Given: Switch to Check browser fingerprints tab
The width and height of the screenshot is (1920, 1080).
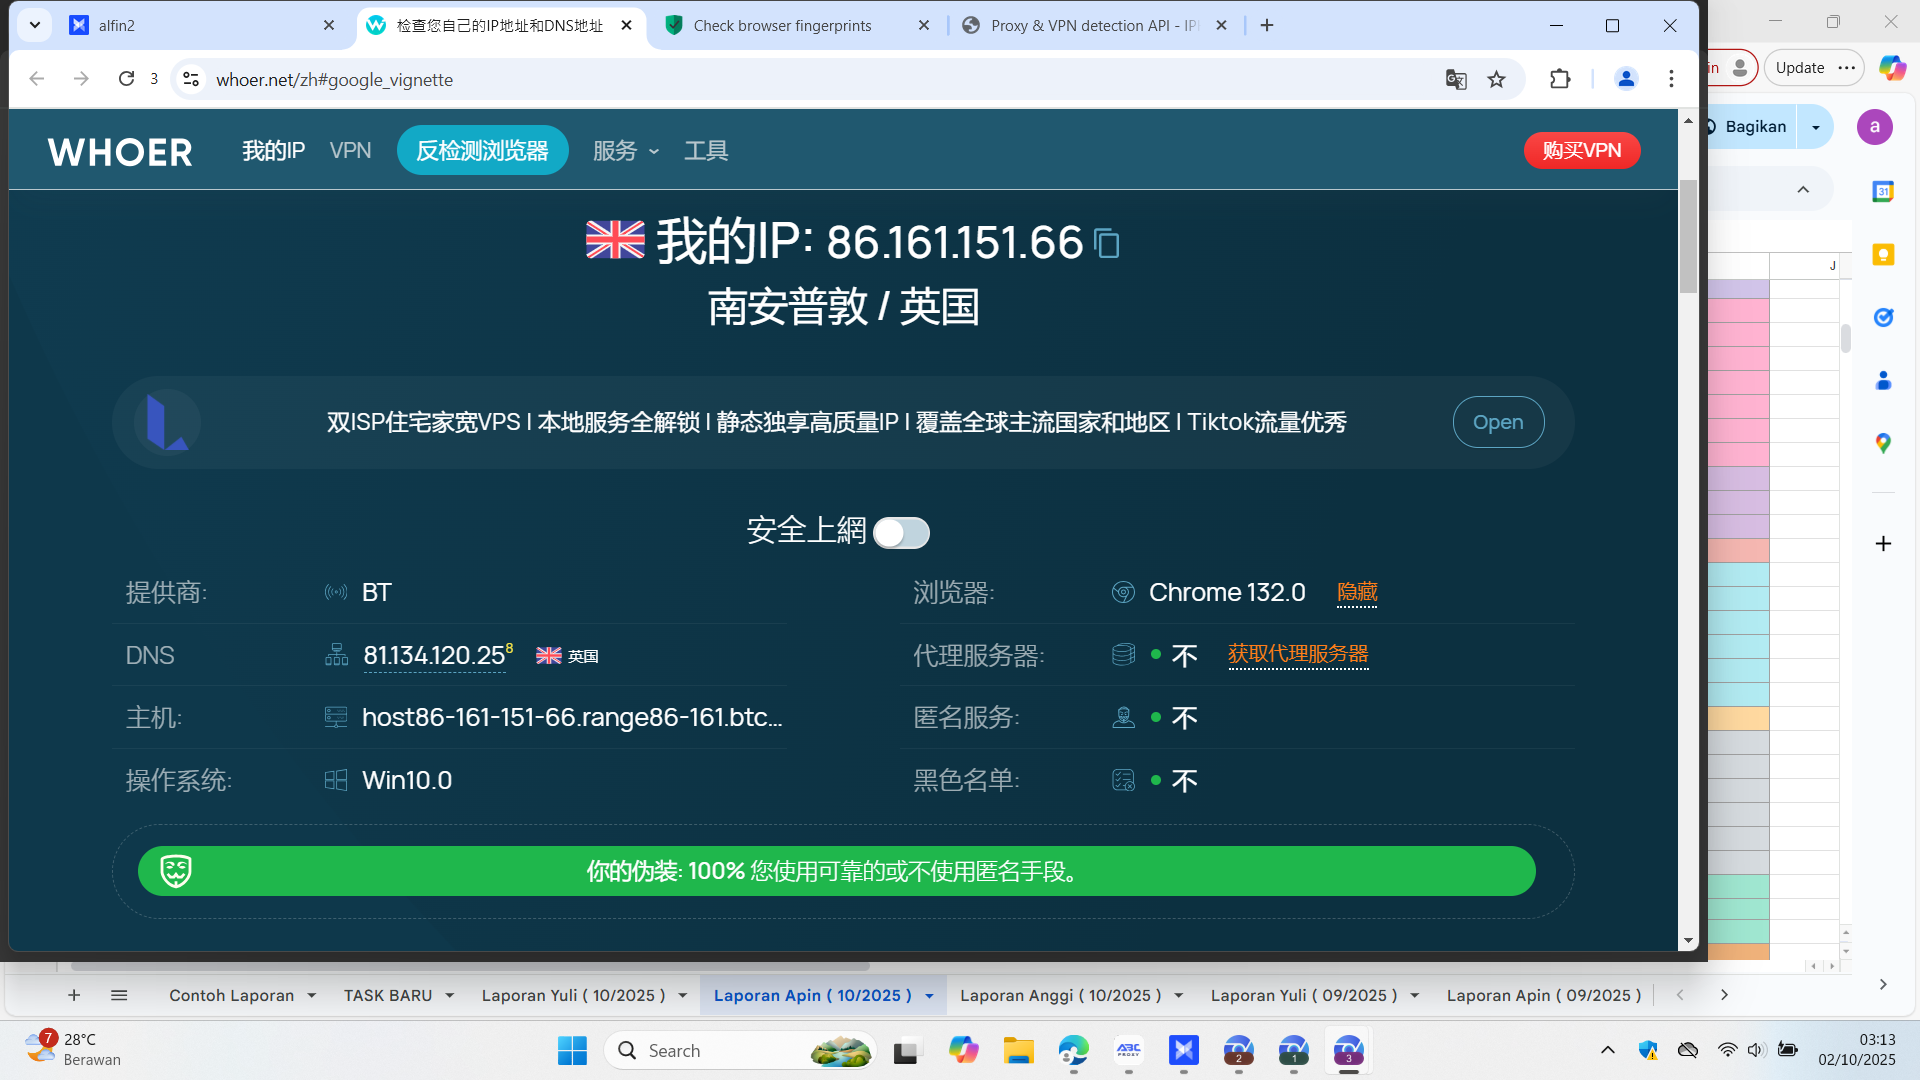Looking at the screenshot, I should pyautogui.click(x=782, y=26).
